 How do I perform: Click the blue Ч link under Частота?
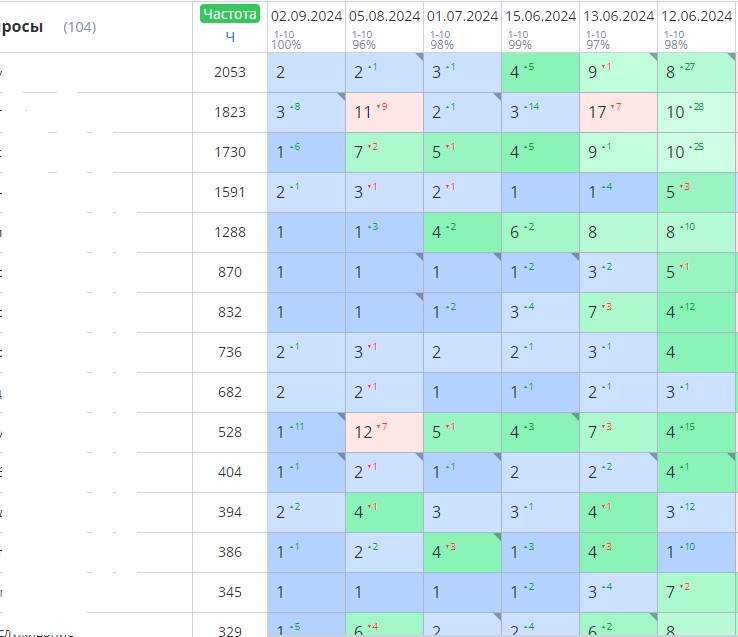[230, 37]
